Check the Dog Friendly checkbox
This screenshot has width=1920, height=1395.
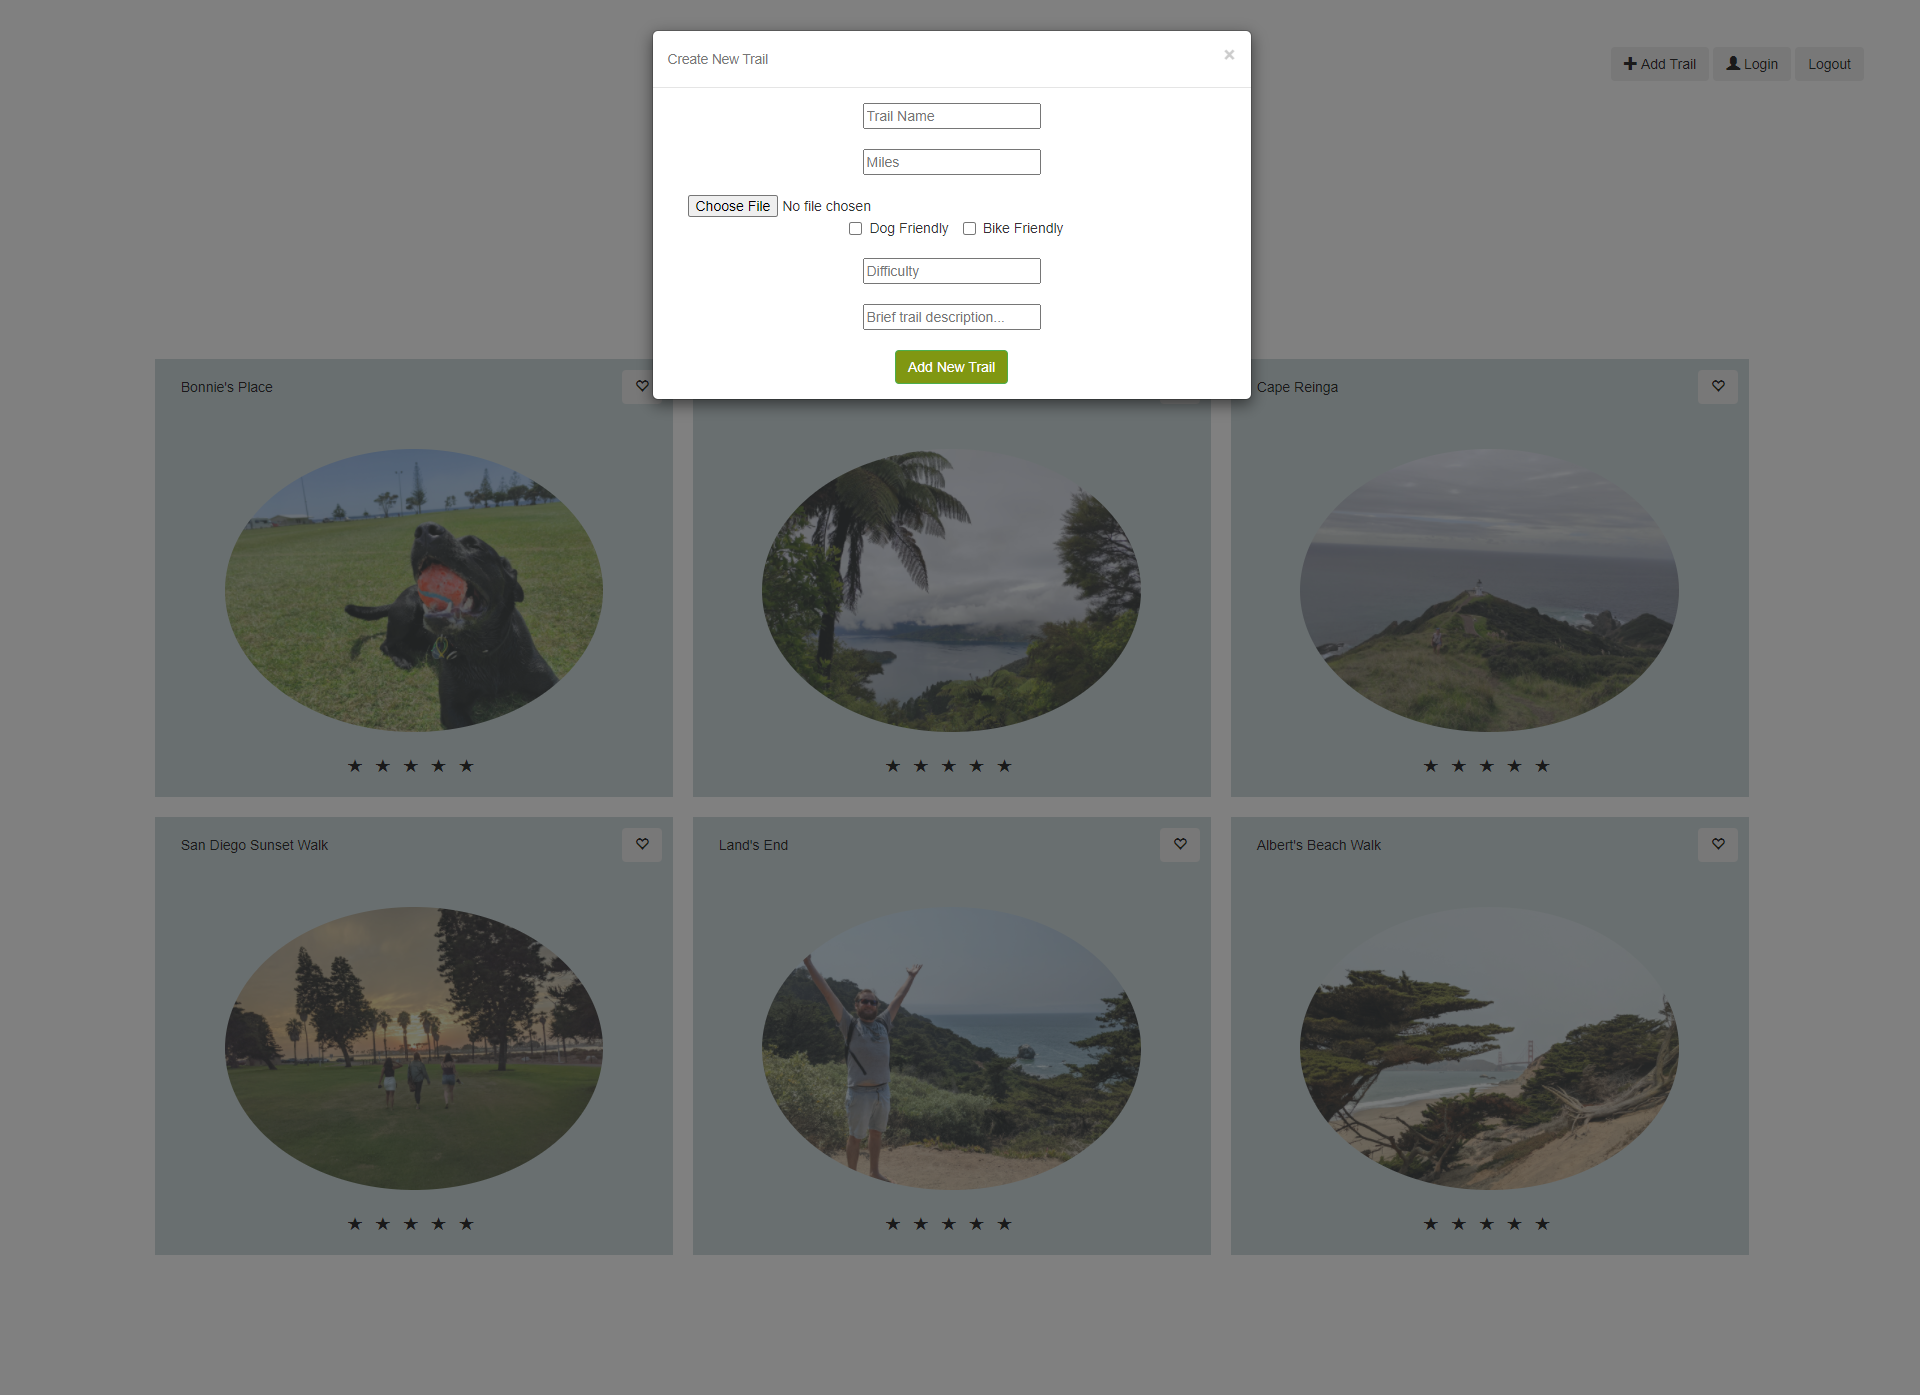click(x=855, y=229)
